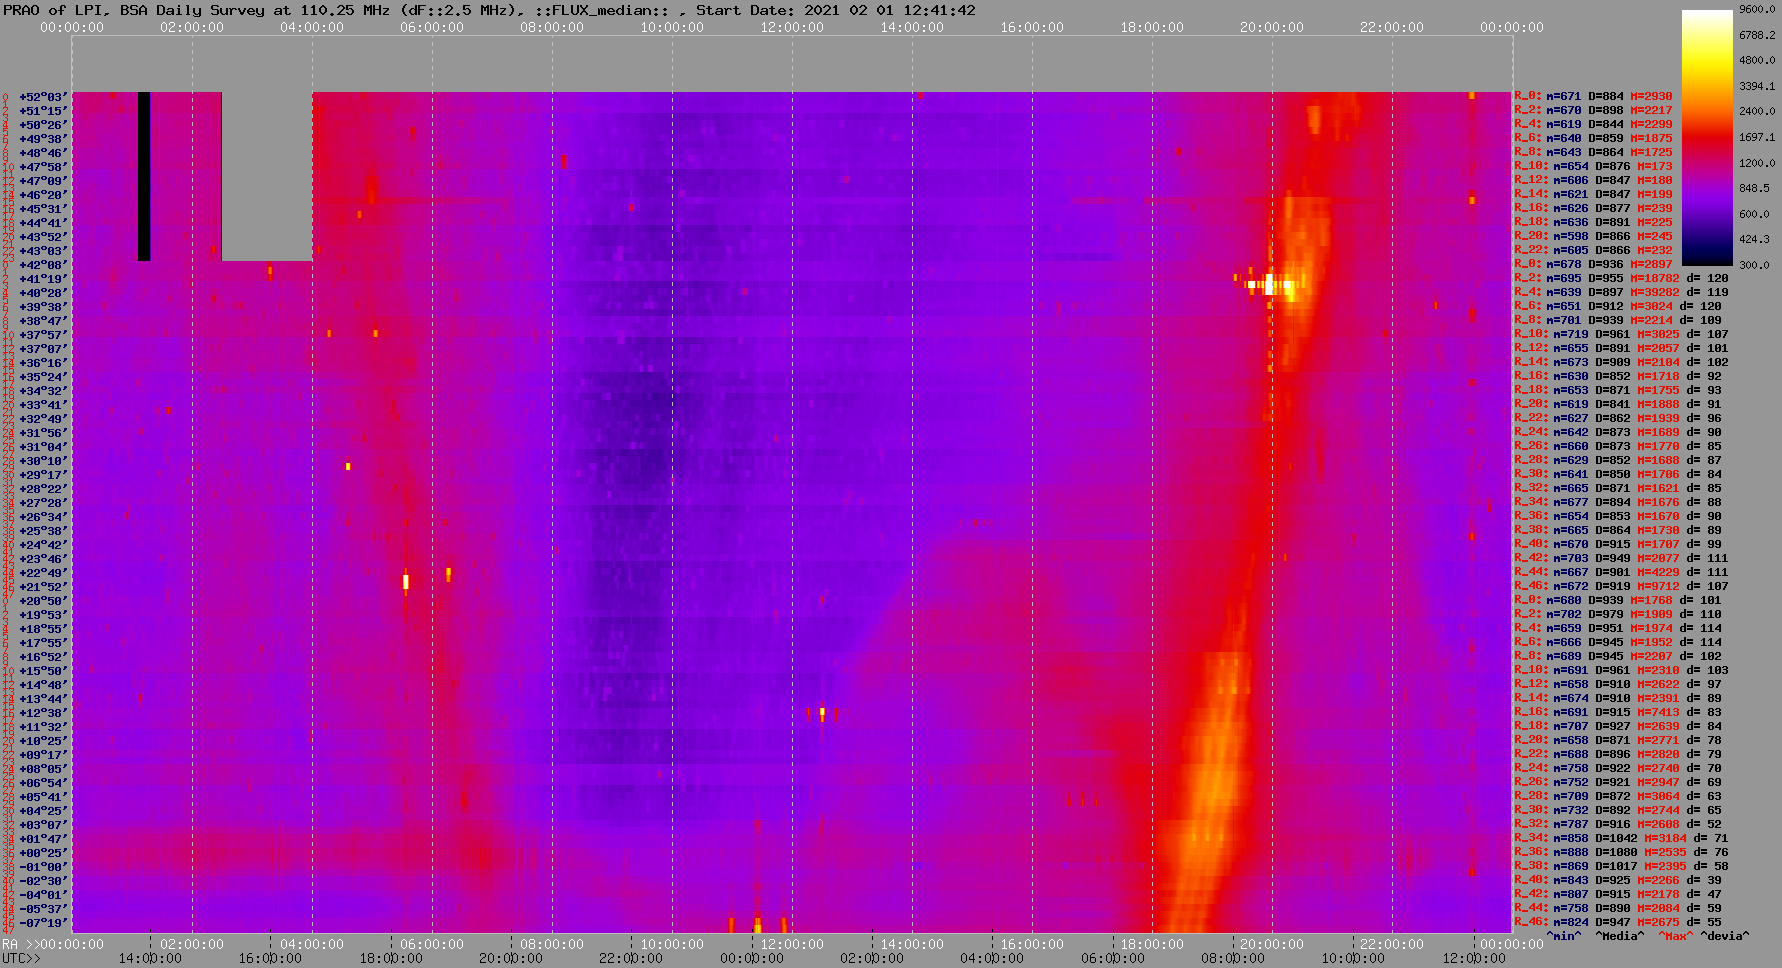Click the M=2930 value in first row
Screen dimensions: 1782x968
click(1651, 96)
